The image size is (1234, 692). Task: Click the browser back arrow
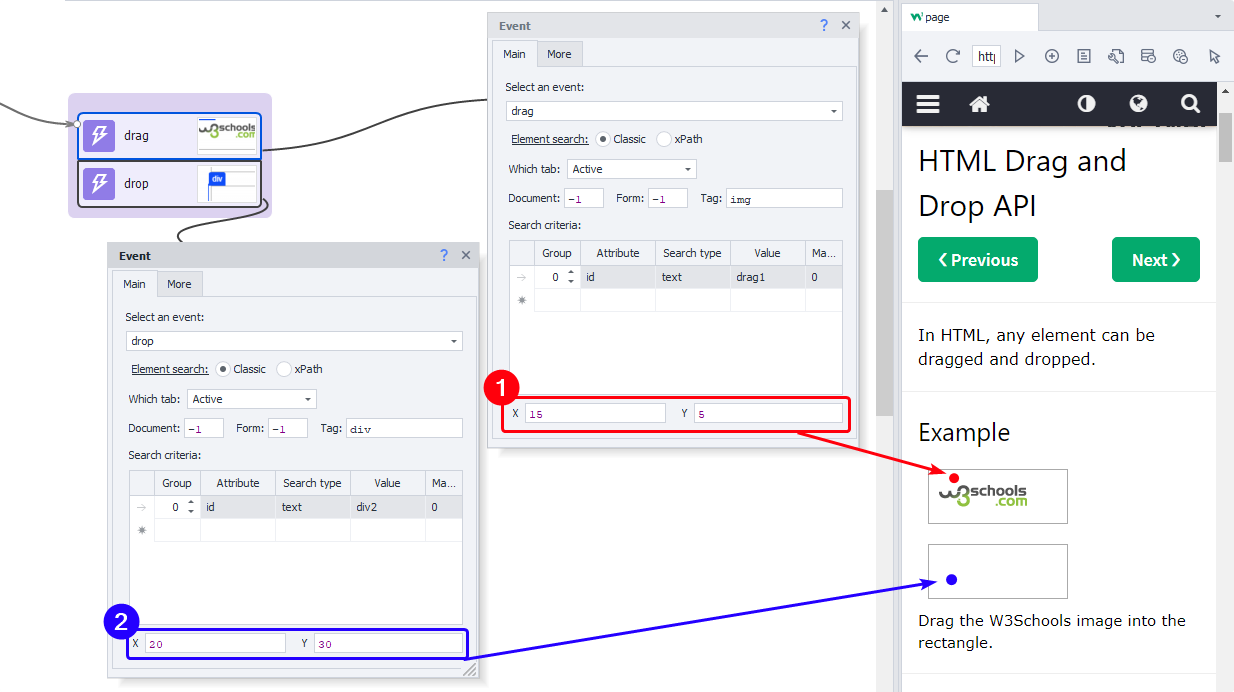[x=921, y=57]
